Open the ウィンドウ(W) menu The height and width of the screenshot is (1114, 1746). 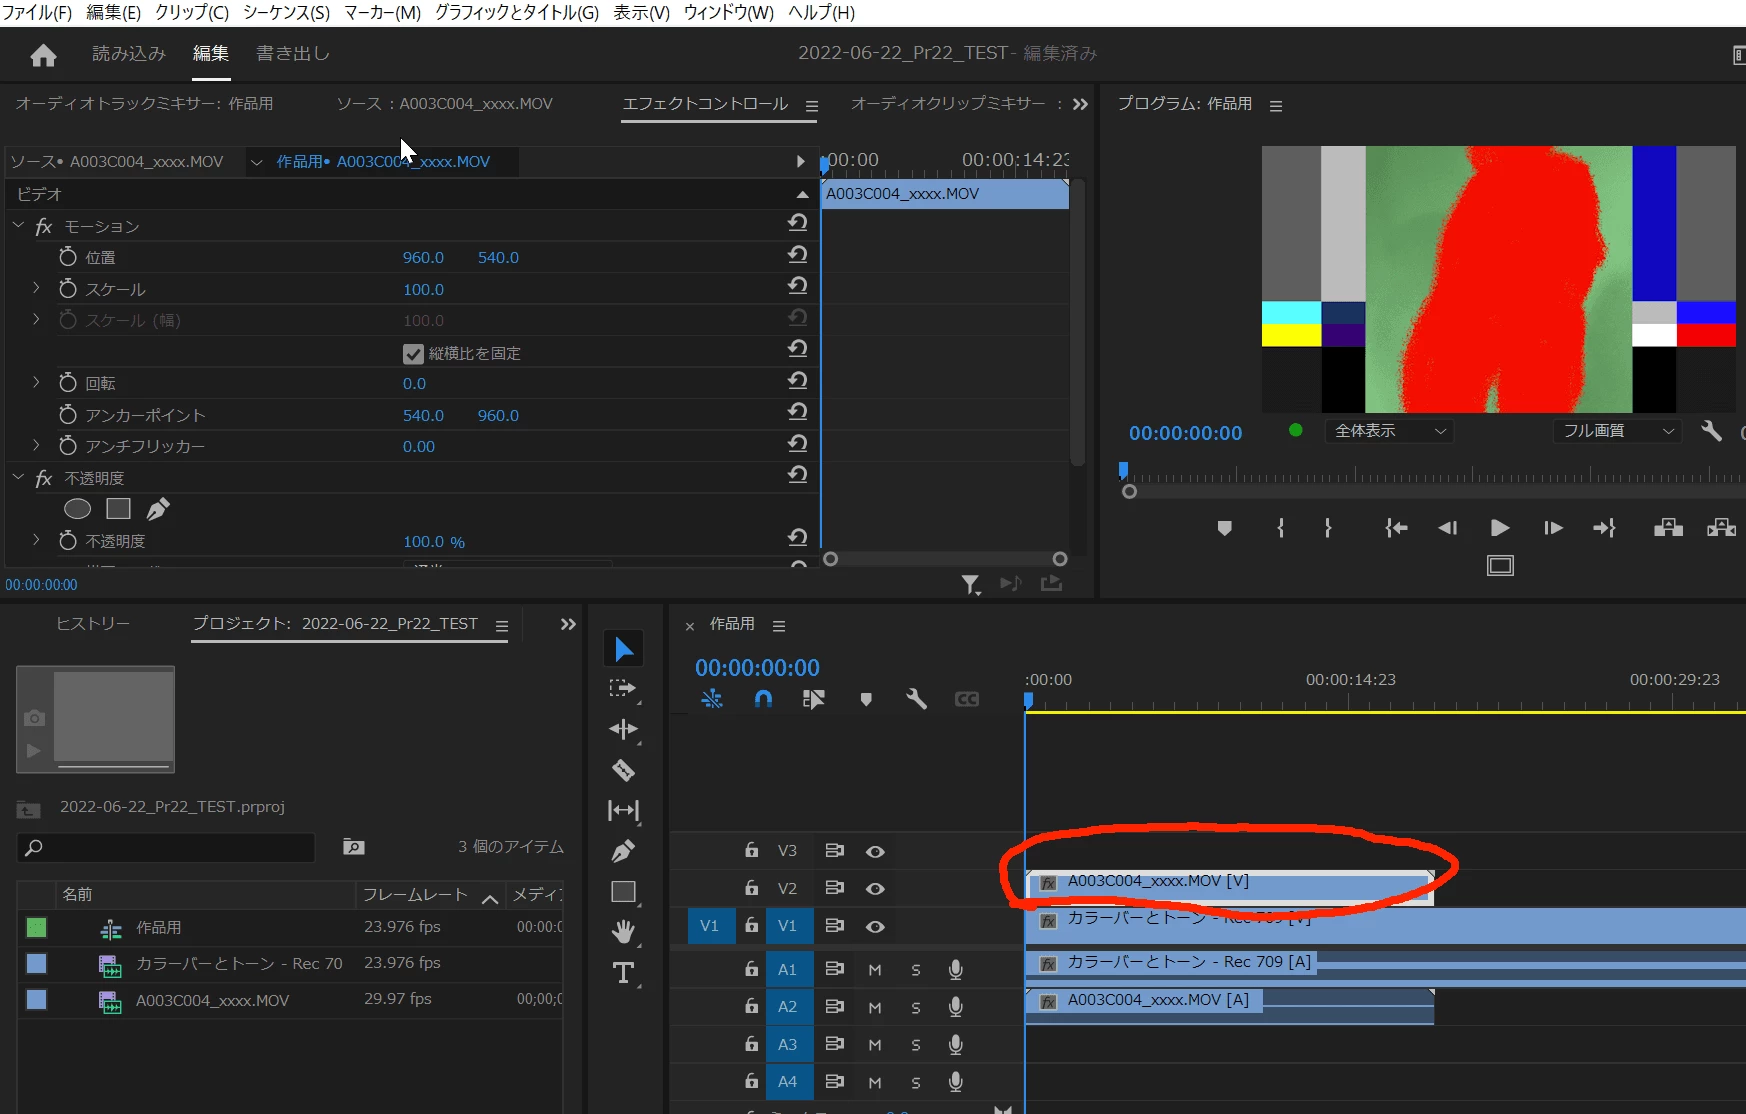point(729,13)
